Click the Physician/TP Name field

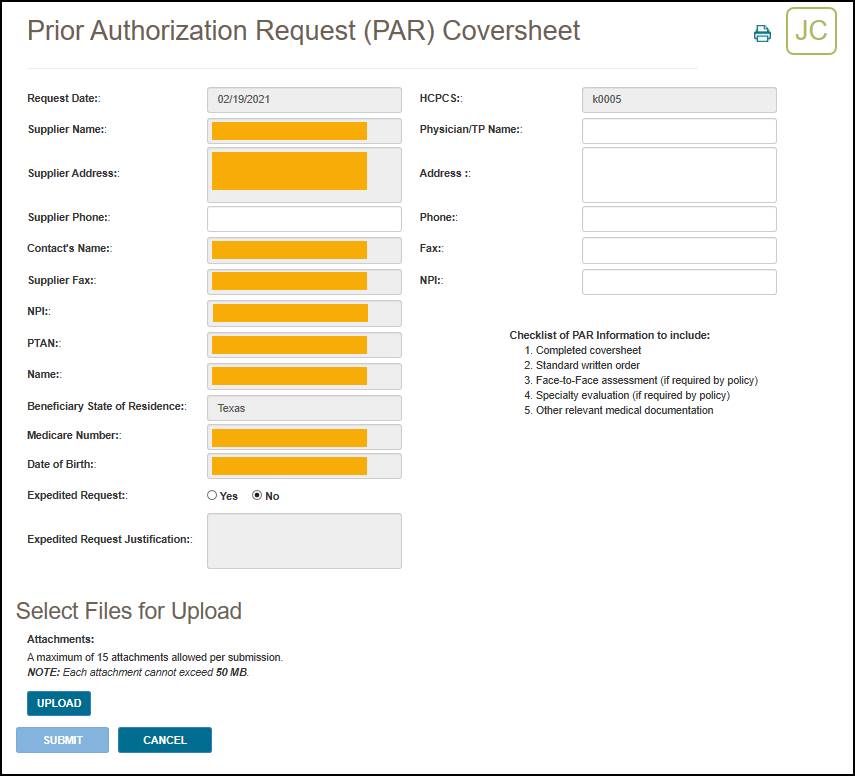pos(677,130)
